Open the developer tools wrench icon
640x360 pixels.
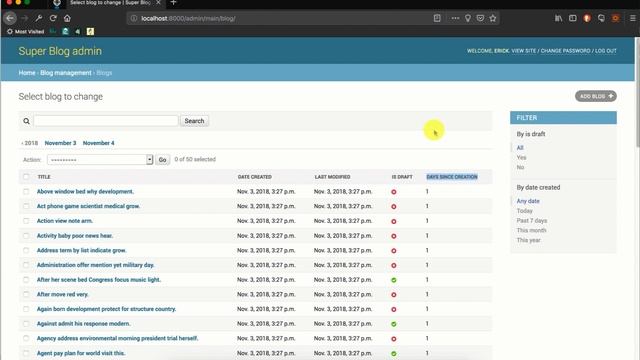pos(39,18)
